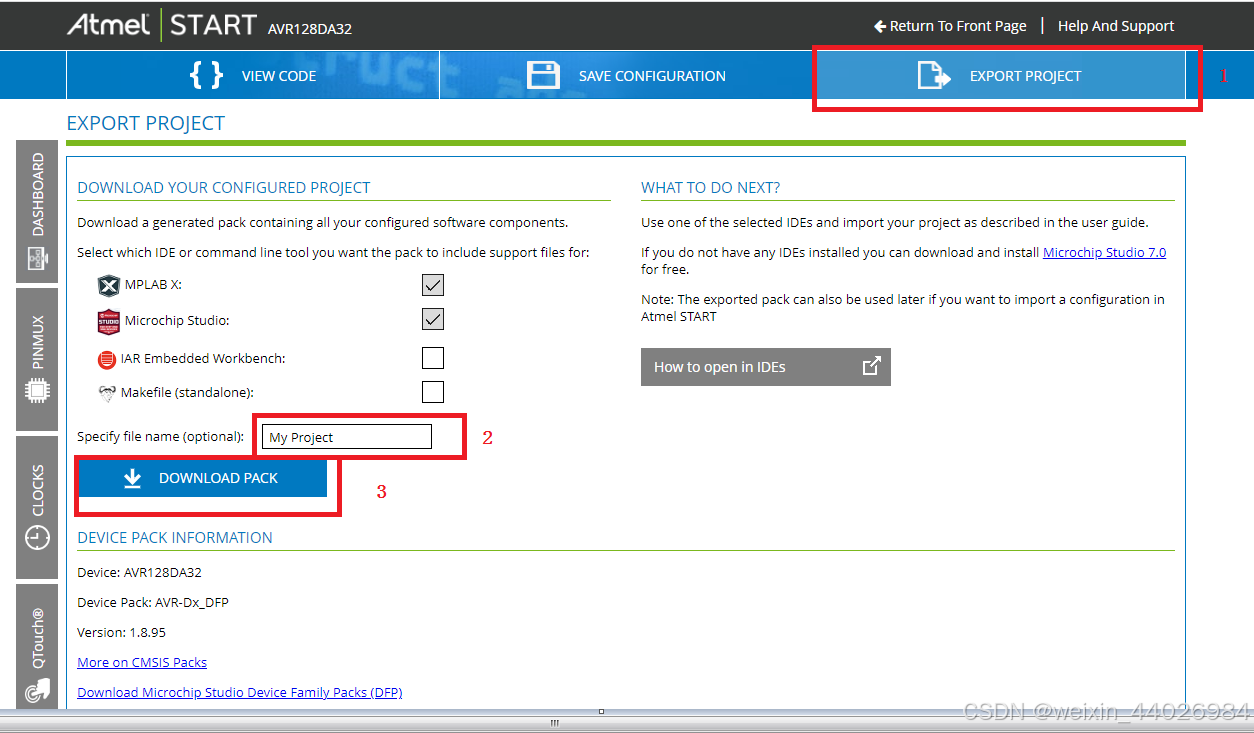Click the Specify file name (optional) label
Screen dimensions: 1254x733
pyautogui.click(x=161, y=437)
